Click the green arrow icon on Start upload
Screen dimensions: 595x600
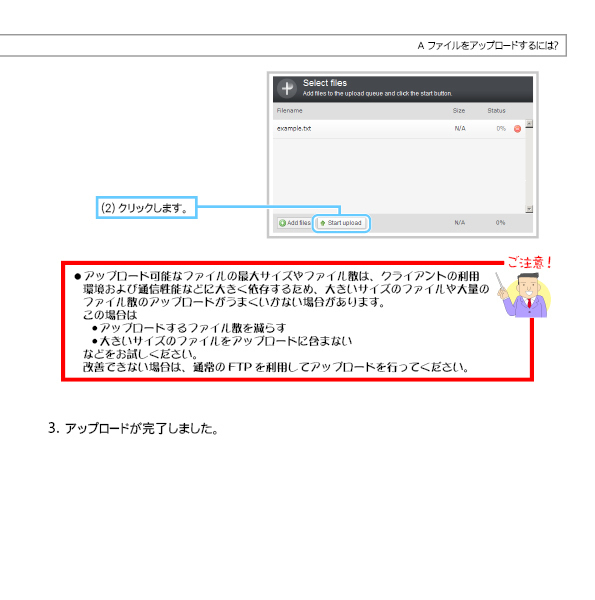(323, 223)
